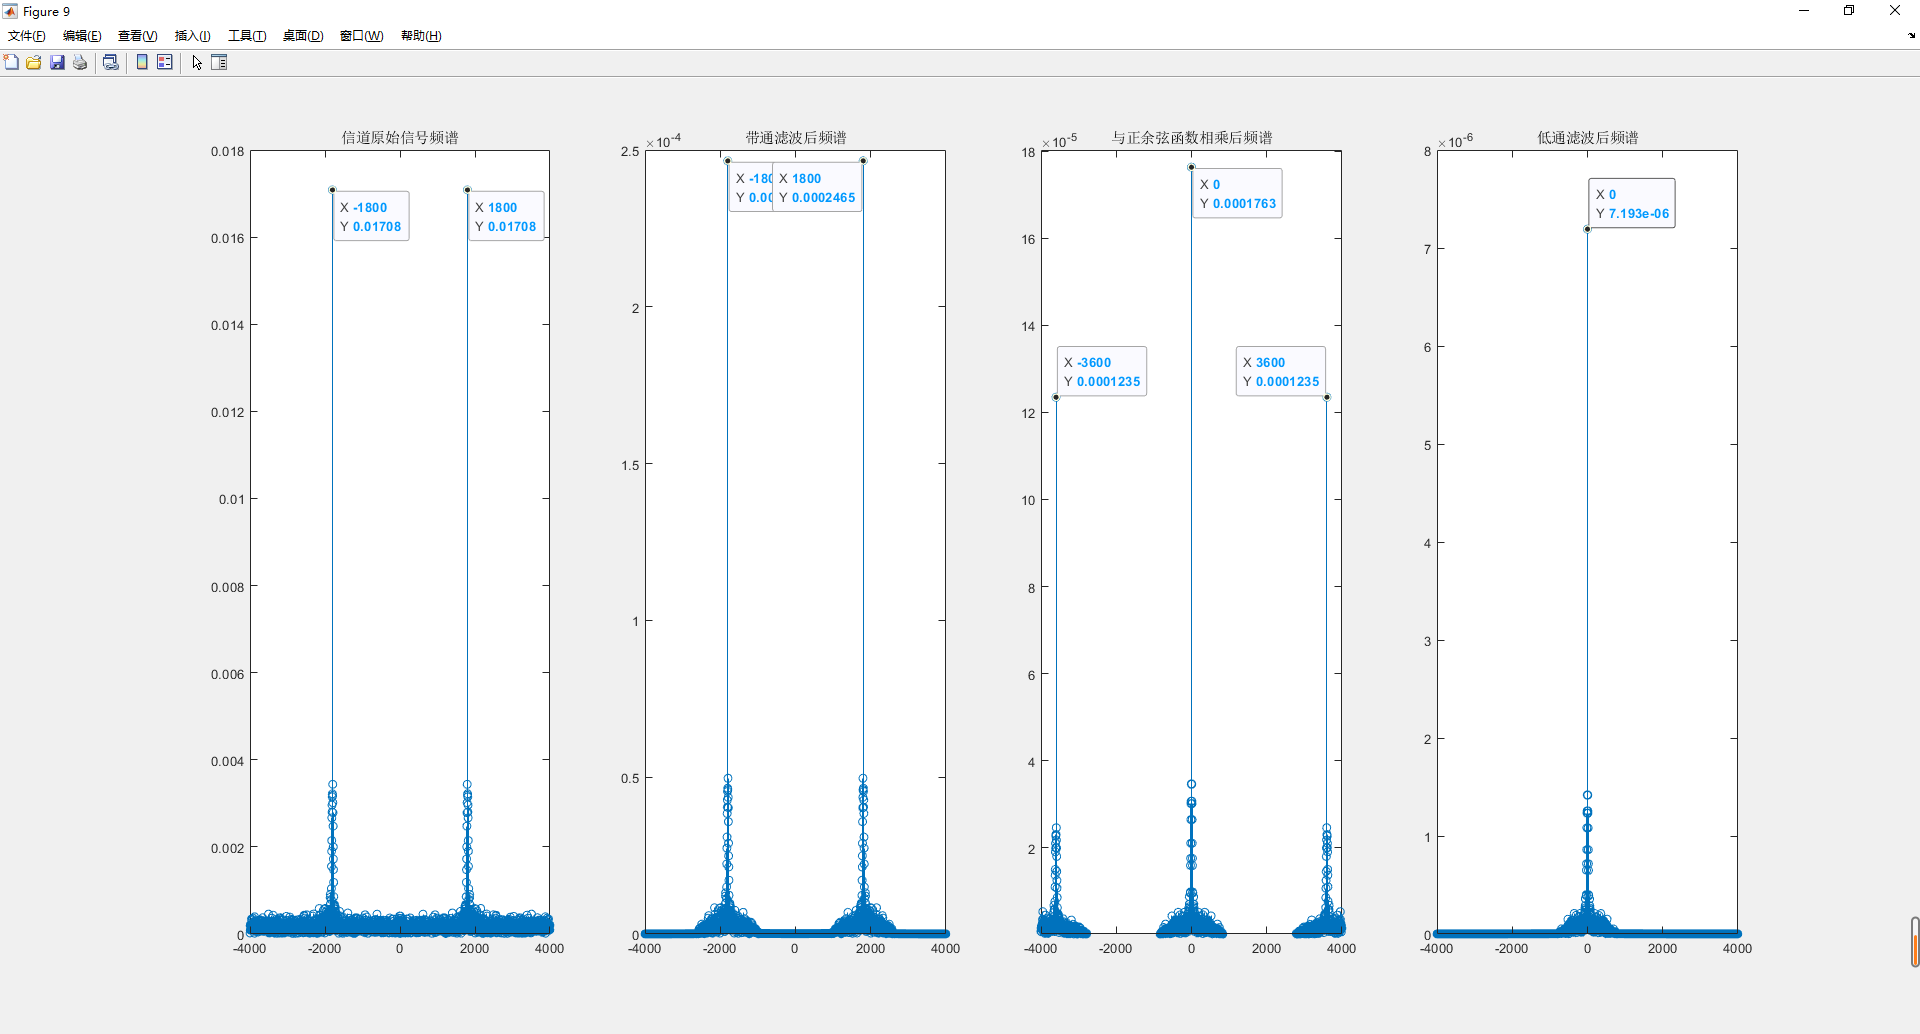Screen dimensions: 1920x1034
Task: Click the 0.018 y-axis label on first plot
Action: (x=227, y=152)
